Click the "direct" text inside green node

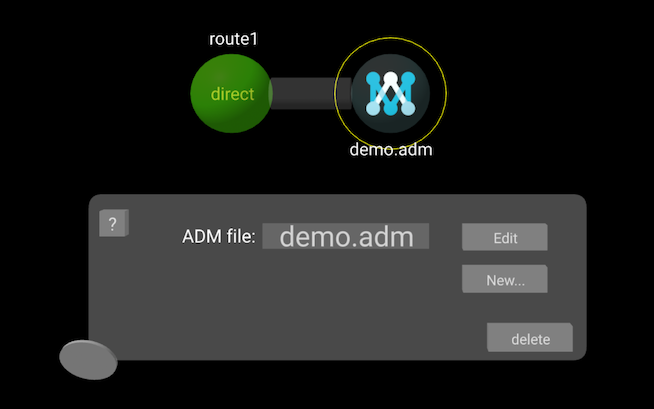coord(232,94)
